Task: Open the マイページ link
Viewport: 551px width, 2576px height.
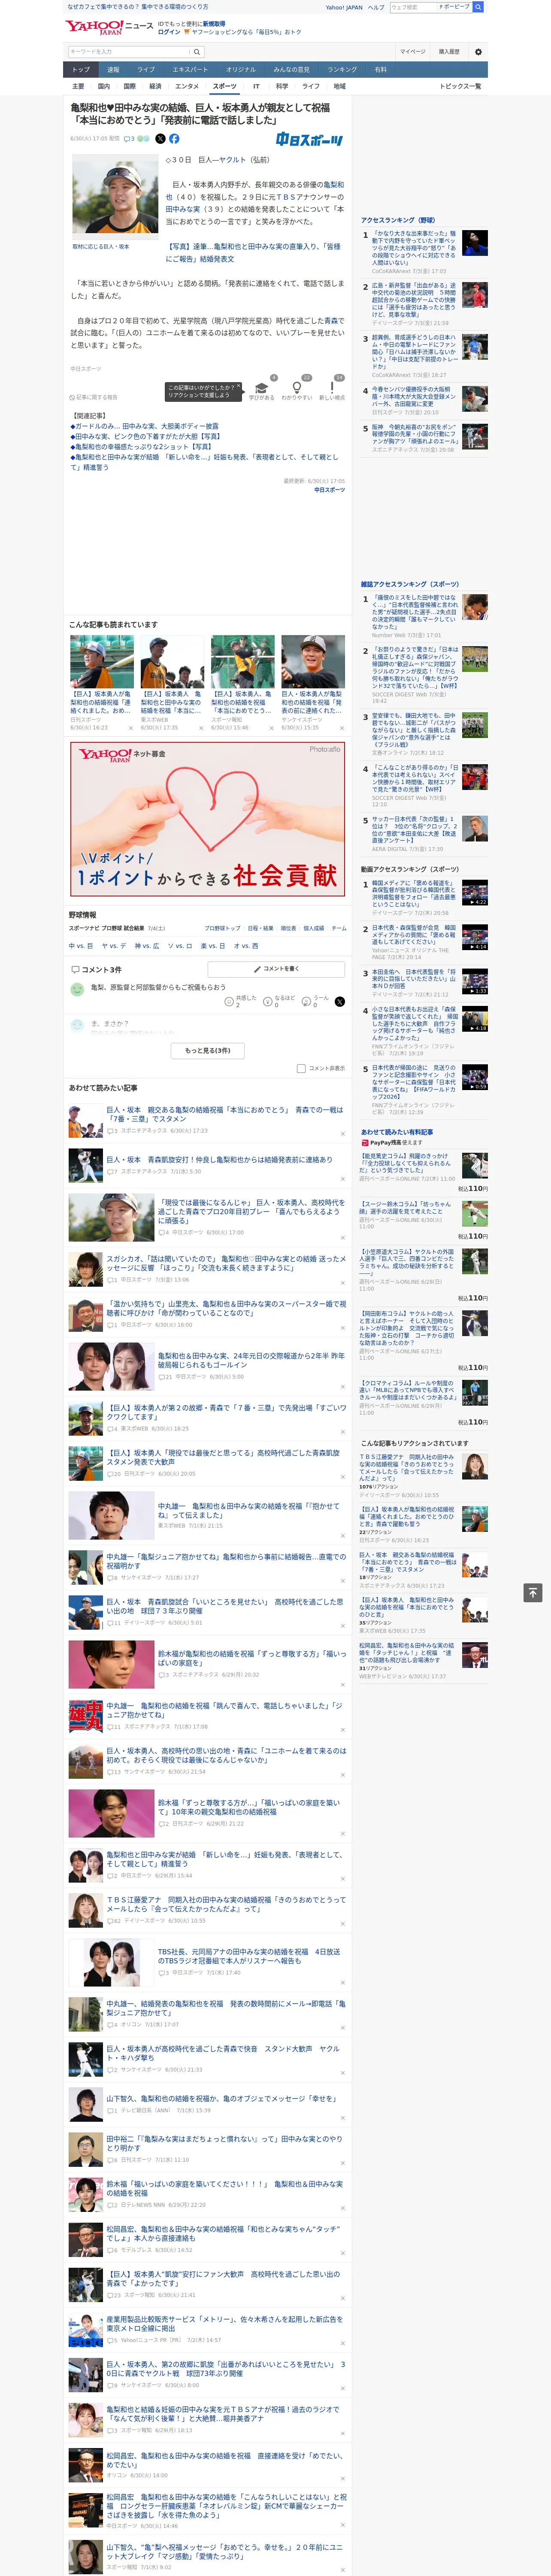Action: pos(412,52)
